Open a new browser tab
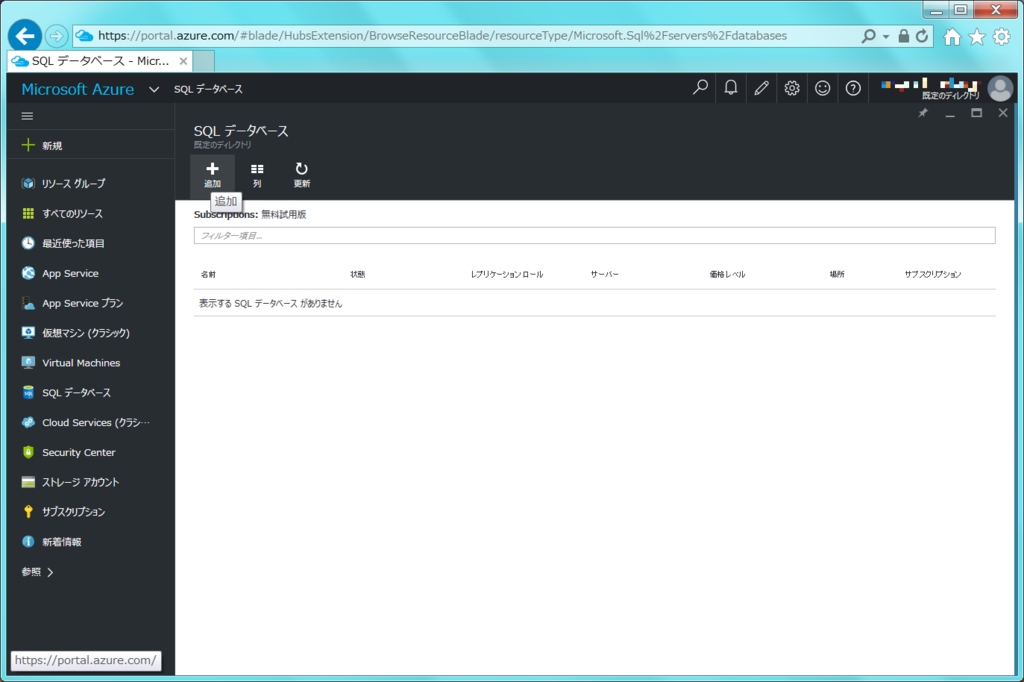Screen dimensions: 1024x682 (x=204, y=61)
